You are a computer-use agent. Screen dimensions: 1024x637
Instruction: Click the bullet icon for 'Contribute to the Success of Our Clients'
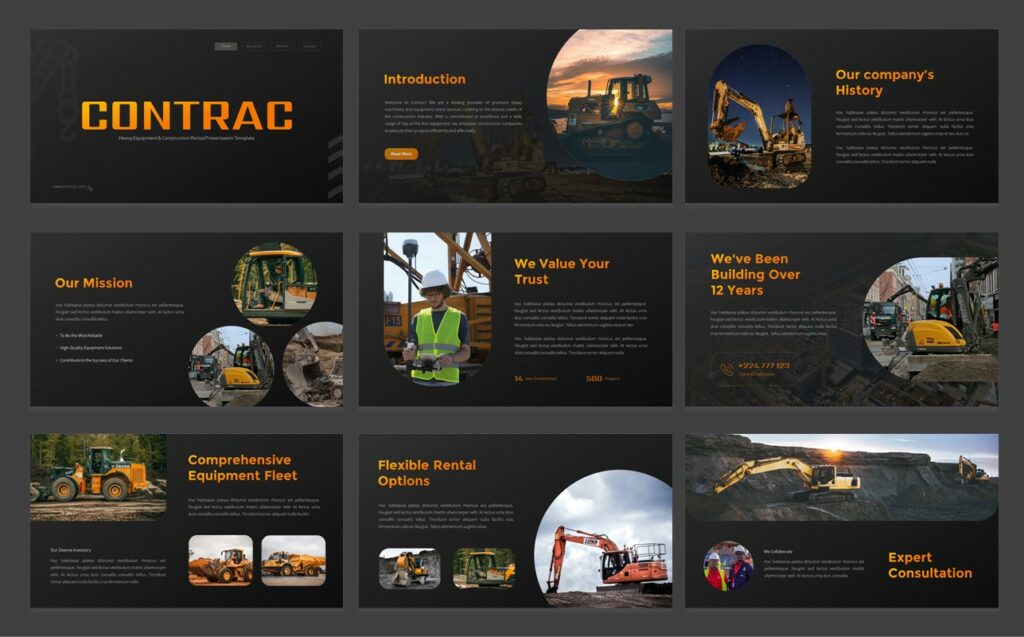tap(57, 359)
